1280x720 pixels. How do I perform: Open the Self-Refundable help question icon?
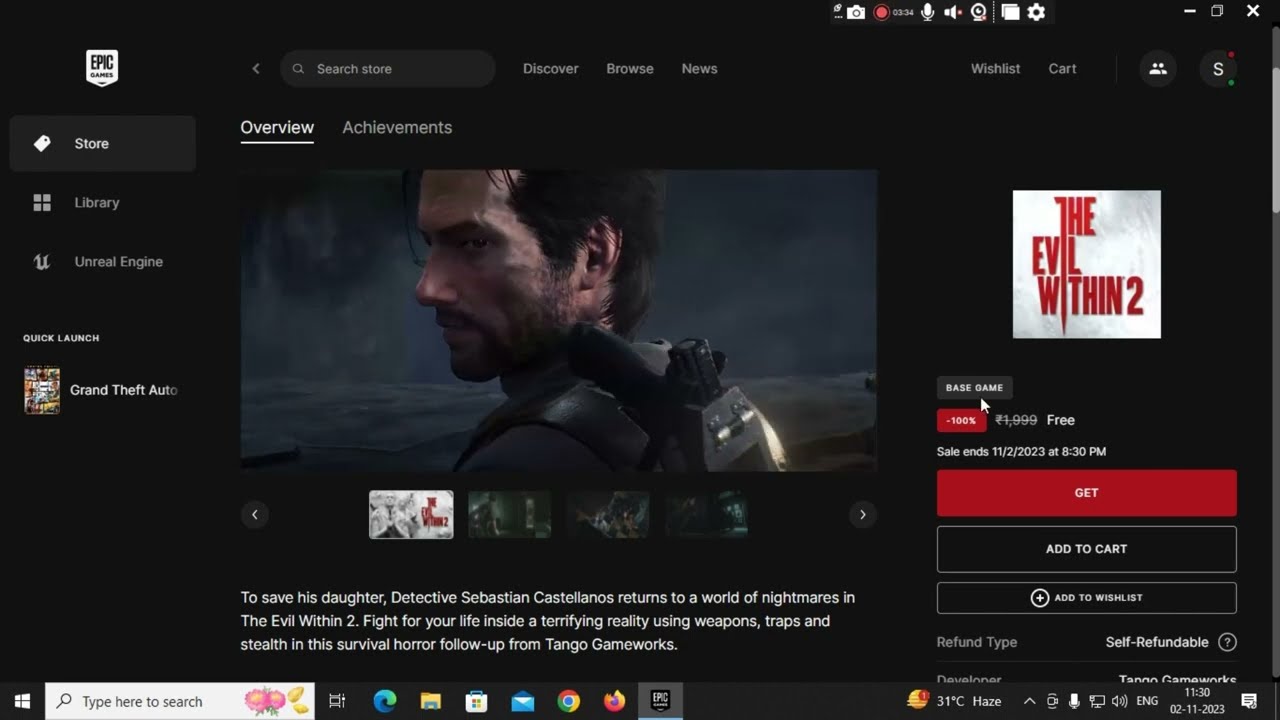[x=1227, y=642]
